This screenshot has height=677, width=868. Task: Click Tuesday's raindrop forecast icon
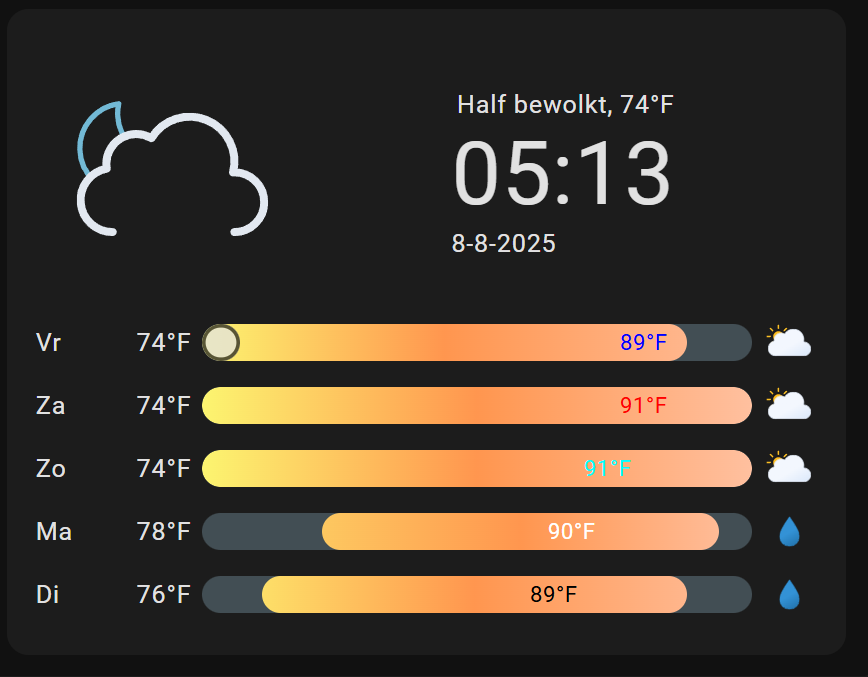(x=789, y=594)
